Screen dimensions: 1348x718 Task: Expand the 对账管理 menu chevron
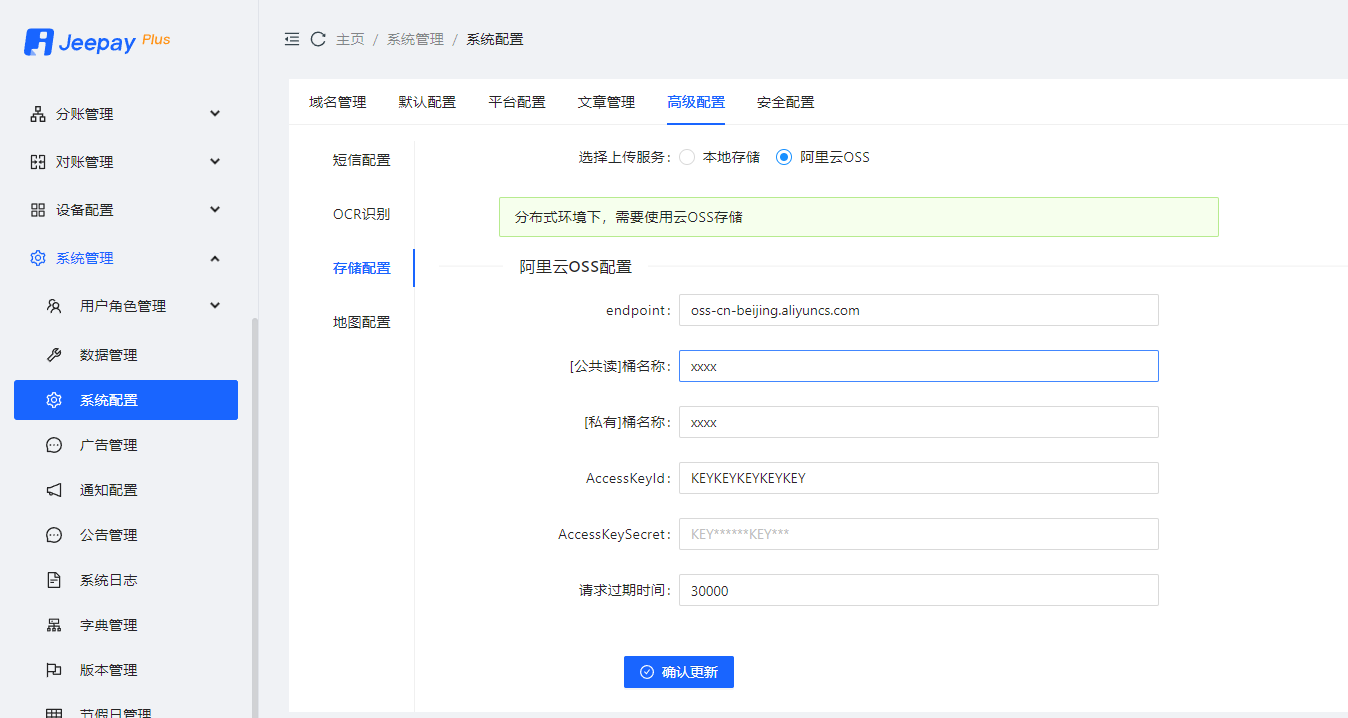tap(215, 162)
